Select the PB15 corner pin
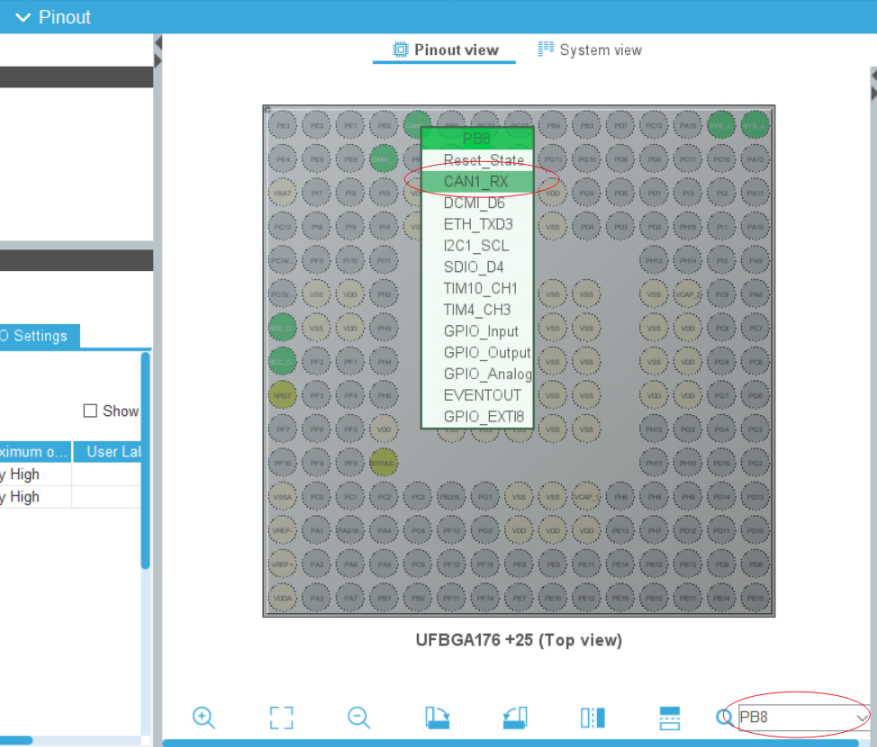Viewport: 877px width, 747px height. click(x=755, y=598)
